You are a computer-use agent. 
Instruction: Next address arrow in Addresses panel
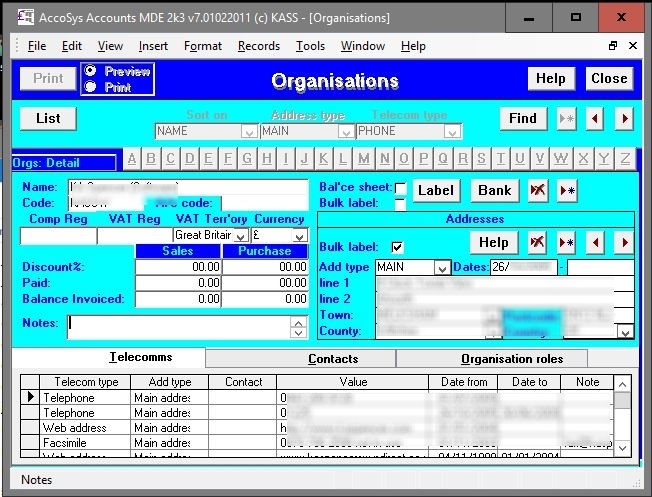click(x=625, y=242)
